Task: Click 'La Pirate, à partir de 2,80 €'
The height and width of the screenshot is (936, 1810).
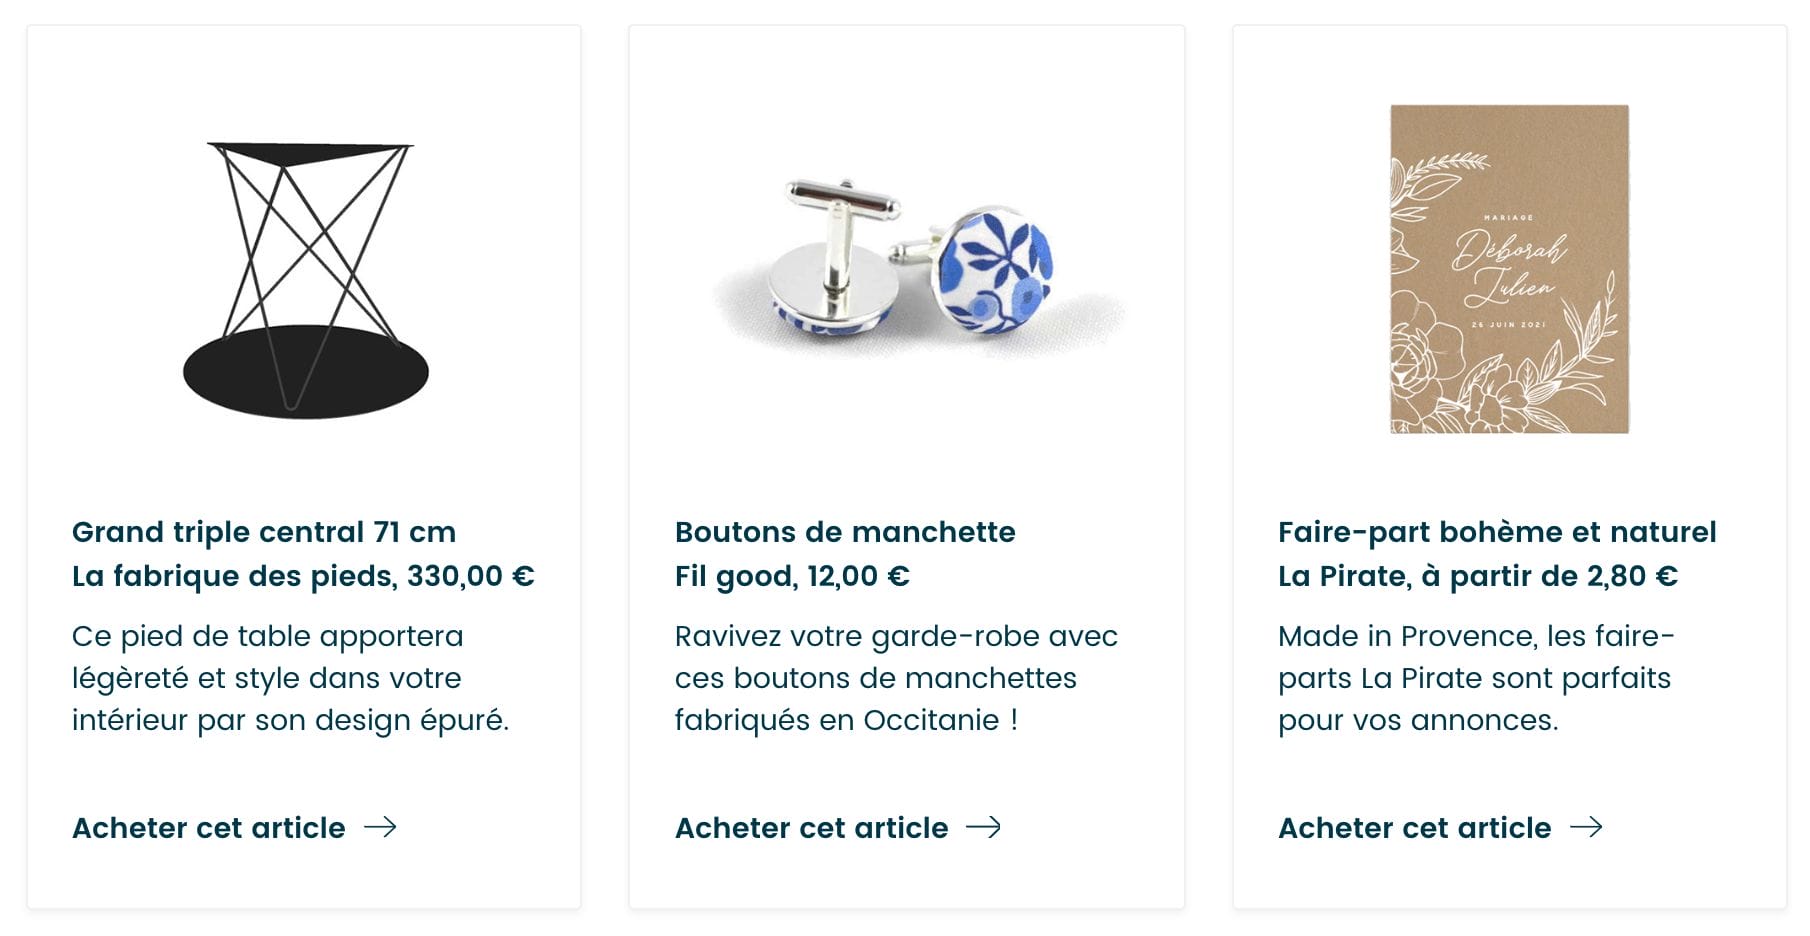Action: coord(1477,576)
